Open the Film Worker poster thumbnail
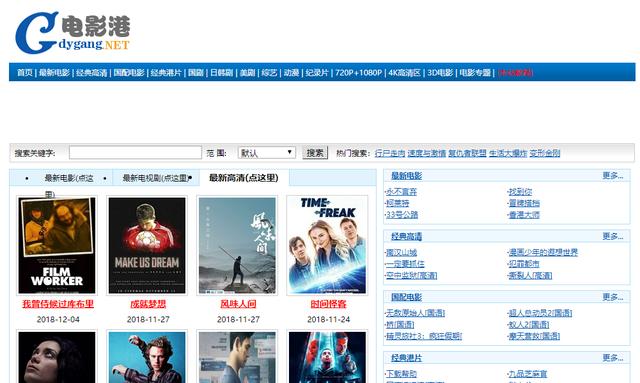640x383 pixels. [57, 245]
